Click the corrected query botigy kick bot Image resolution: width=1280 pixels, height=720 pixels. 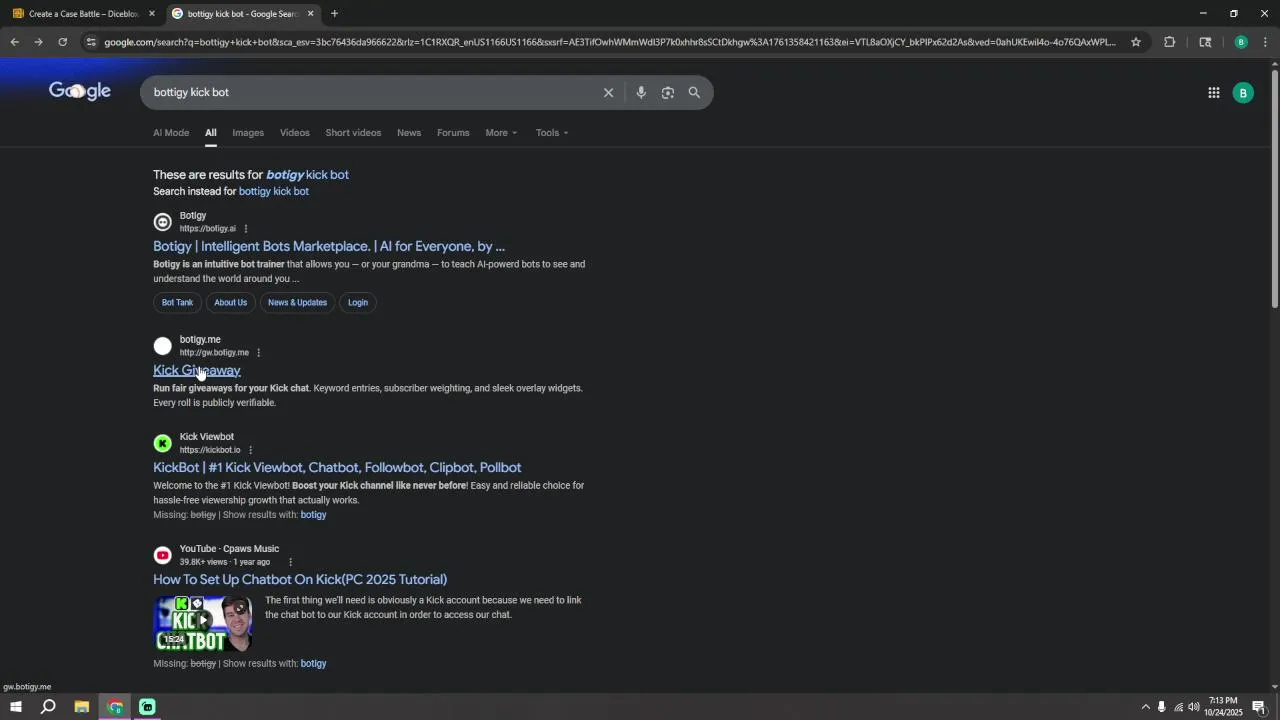point(307,175)
